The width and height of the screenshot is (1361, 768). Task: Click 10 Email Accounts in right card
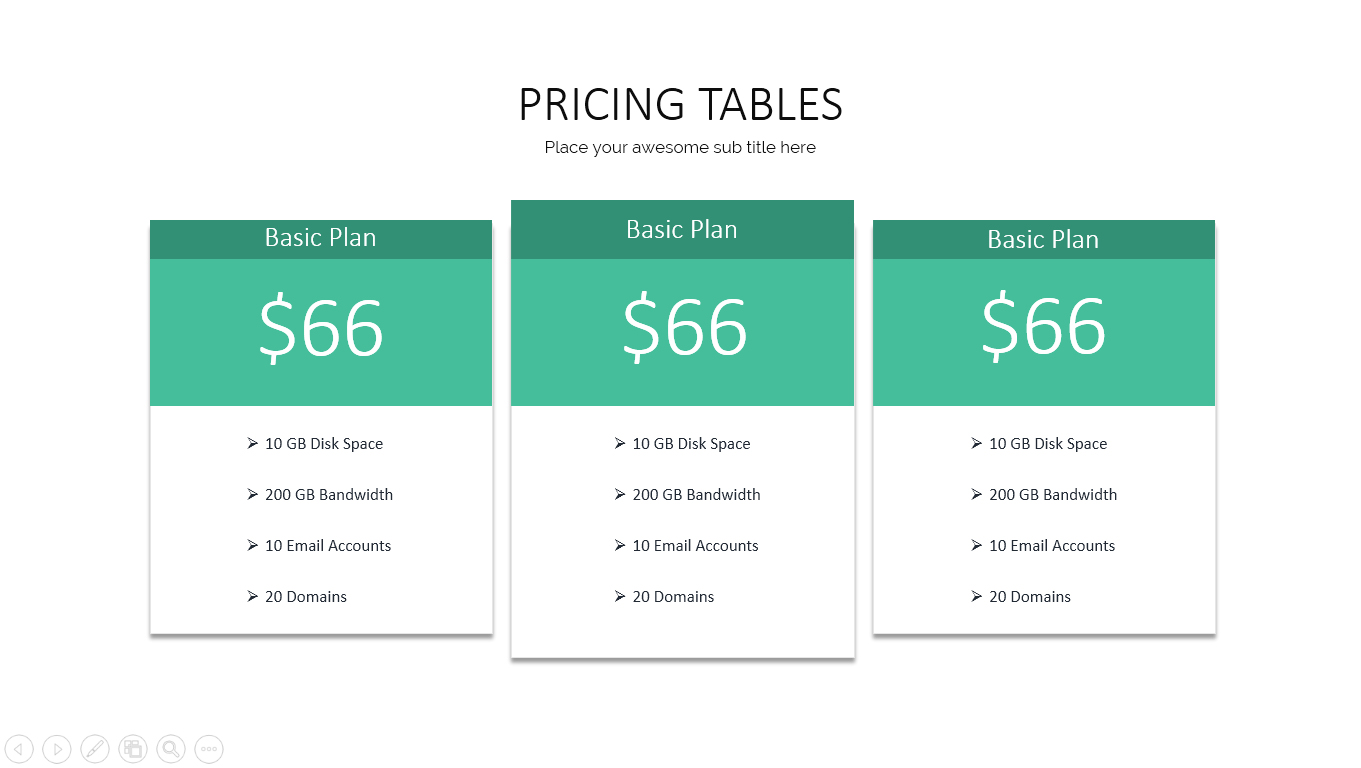point(1051,546)
